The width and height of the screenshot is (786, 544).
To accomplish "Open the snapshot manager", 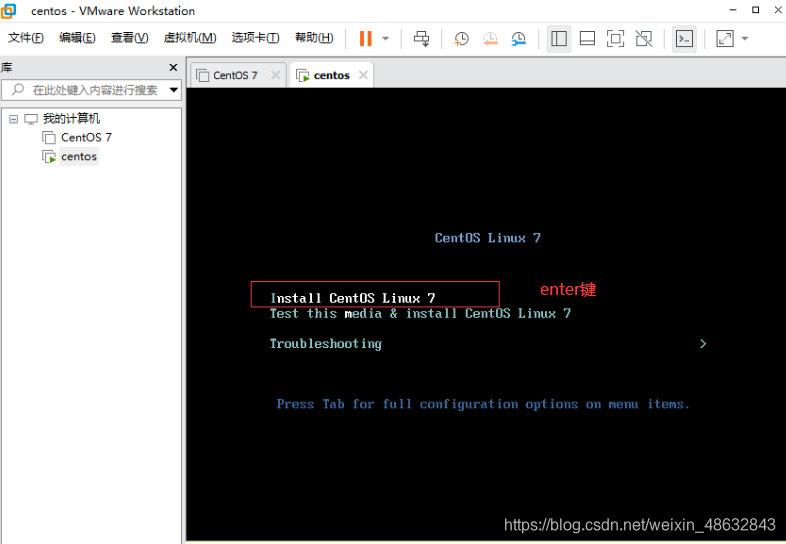I will tap(519, 39).
